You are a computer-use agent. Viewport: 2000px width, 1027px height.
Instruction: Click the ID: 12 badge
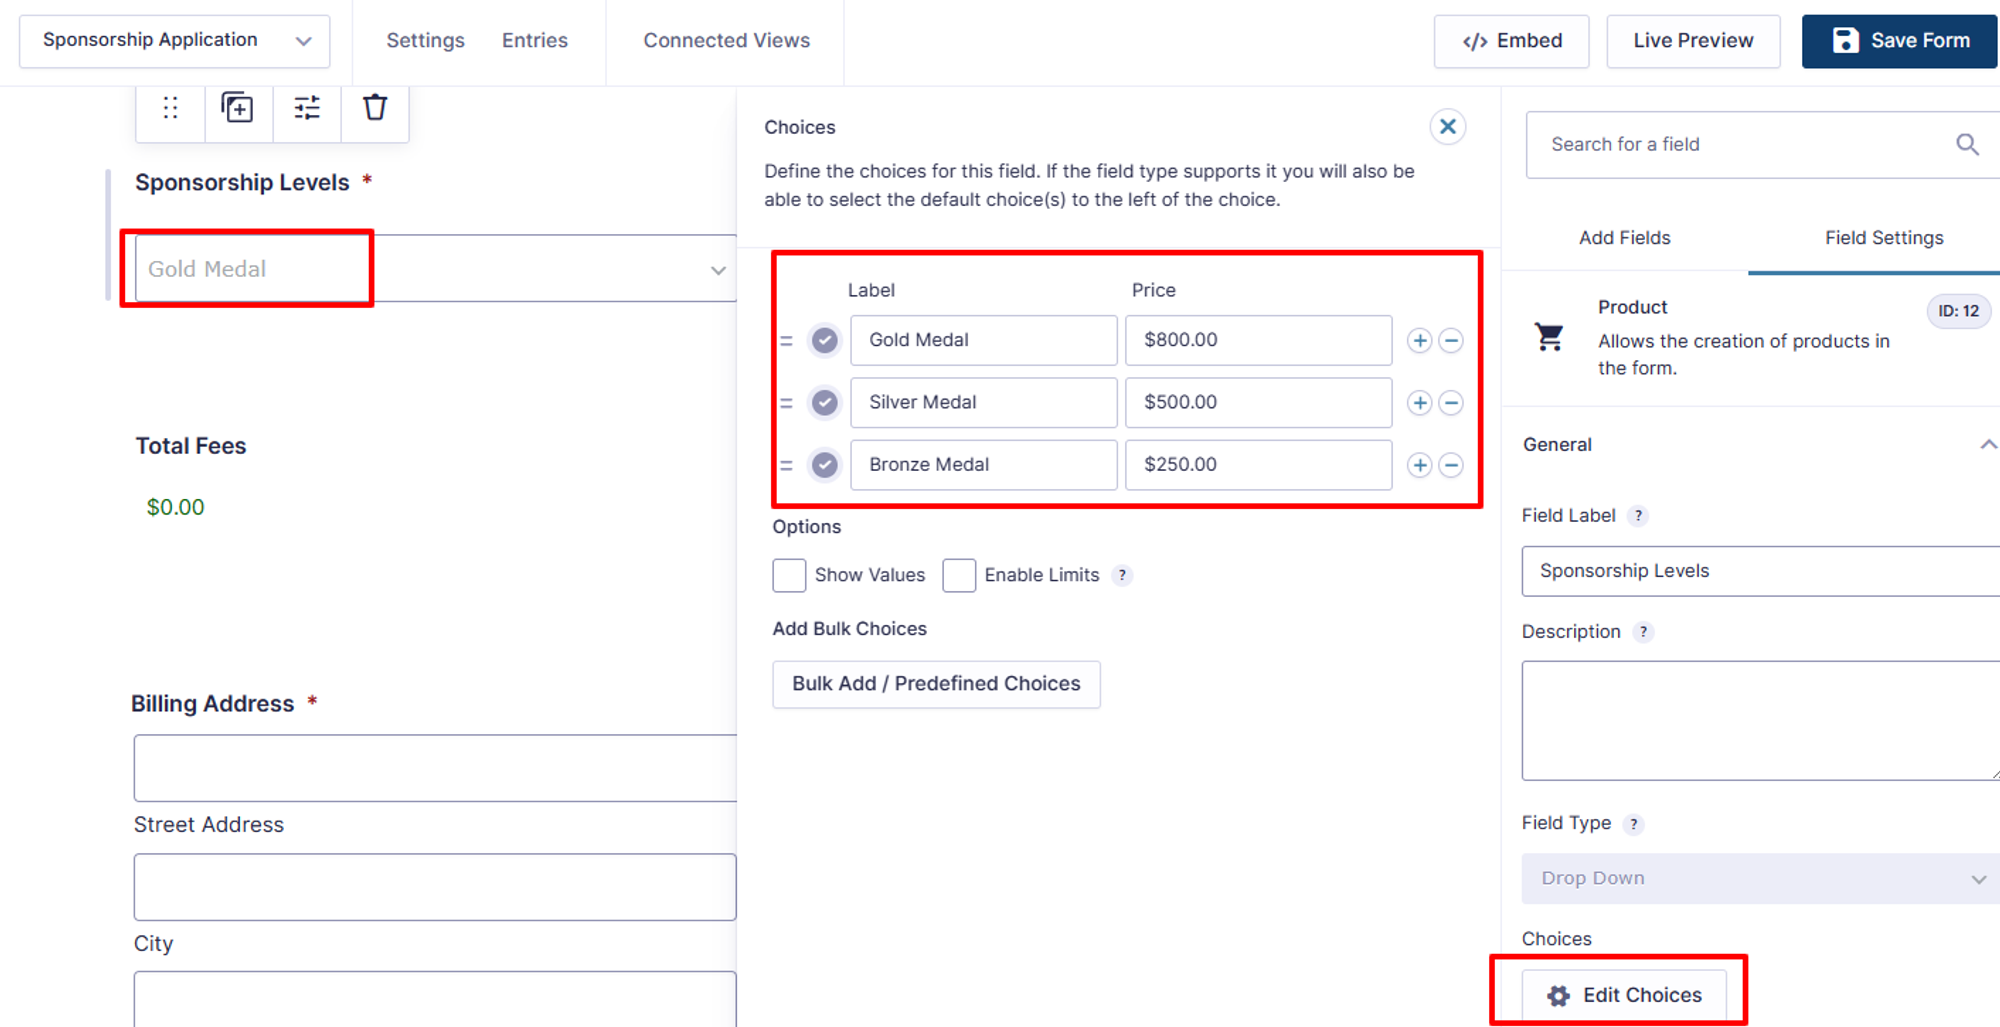tap(1958, 311)
